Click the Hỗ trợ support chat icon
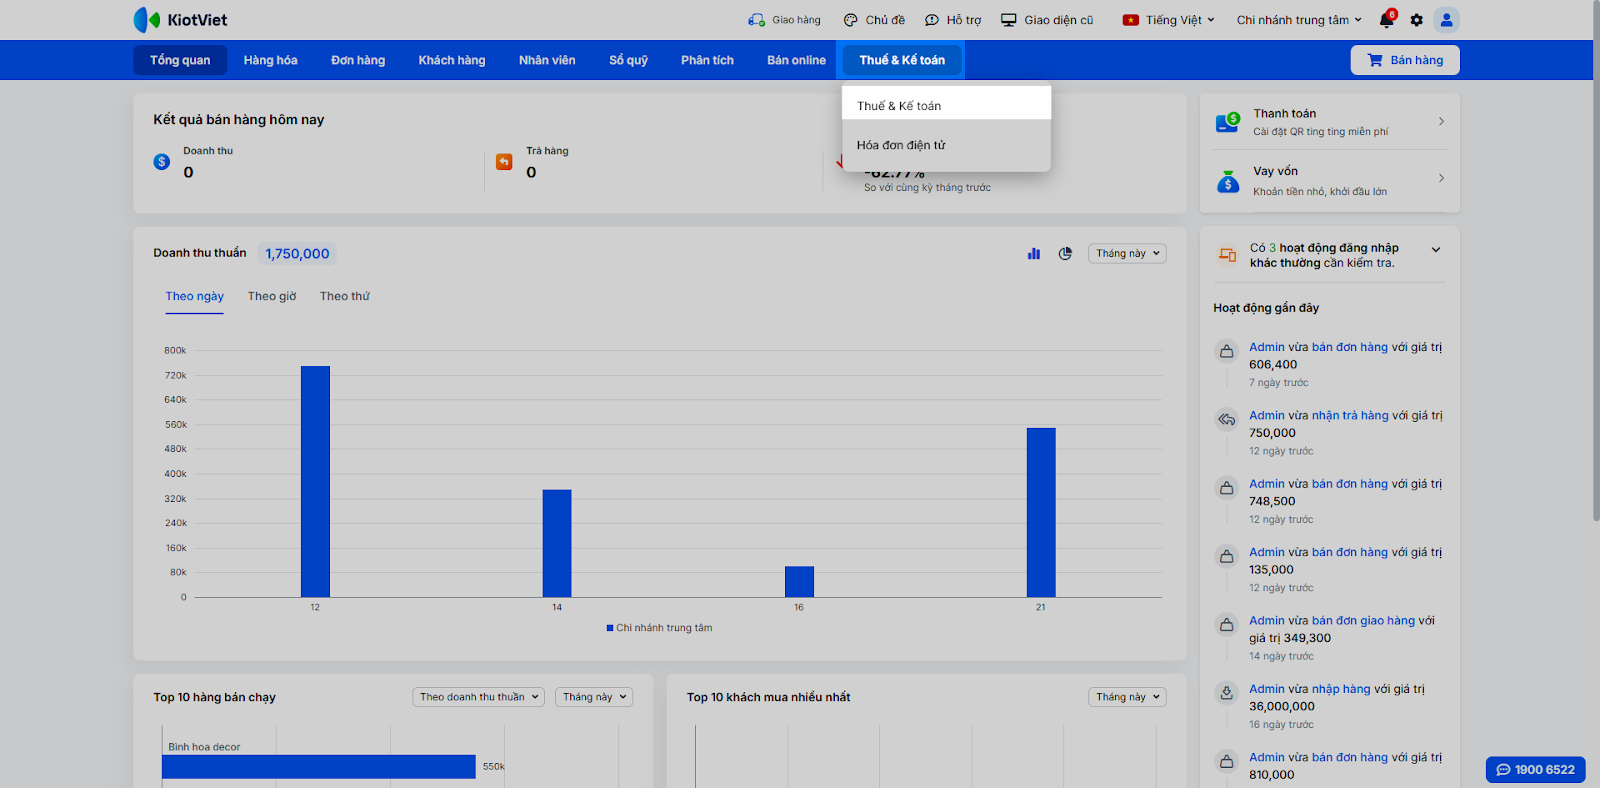This screenshot has height=788, width=1600. [932, 20]
